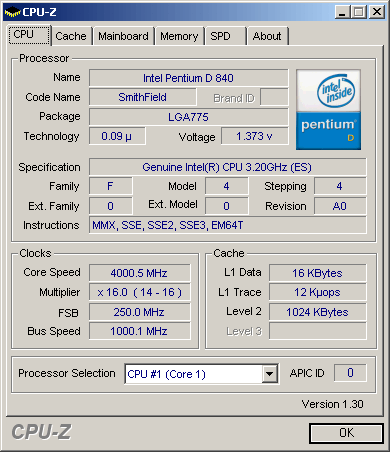Screen dimensions: 390x452
Task: Click the Name field Intel Pentium D 840
Action: coord(189,78)
